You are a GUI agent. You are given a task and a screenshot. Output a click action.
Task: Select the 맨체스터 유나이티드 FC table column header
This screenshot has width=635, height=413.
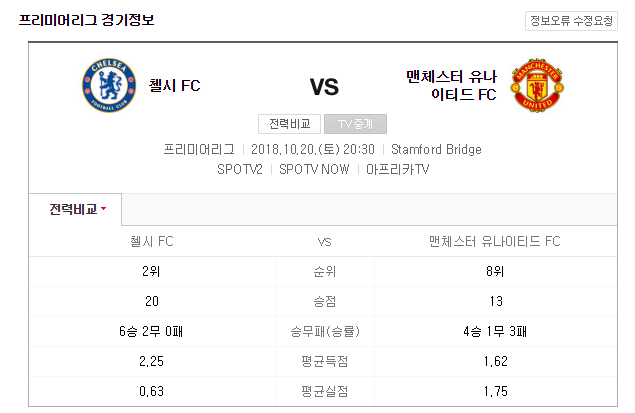[492, 241]
